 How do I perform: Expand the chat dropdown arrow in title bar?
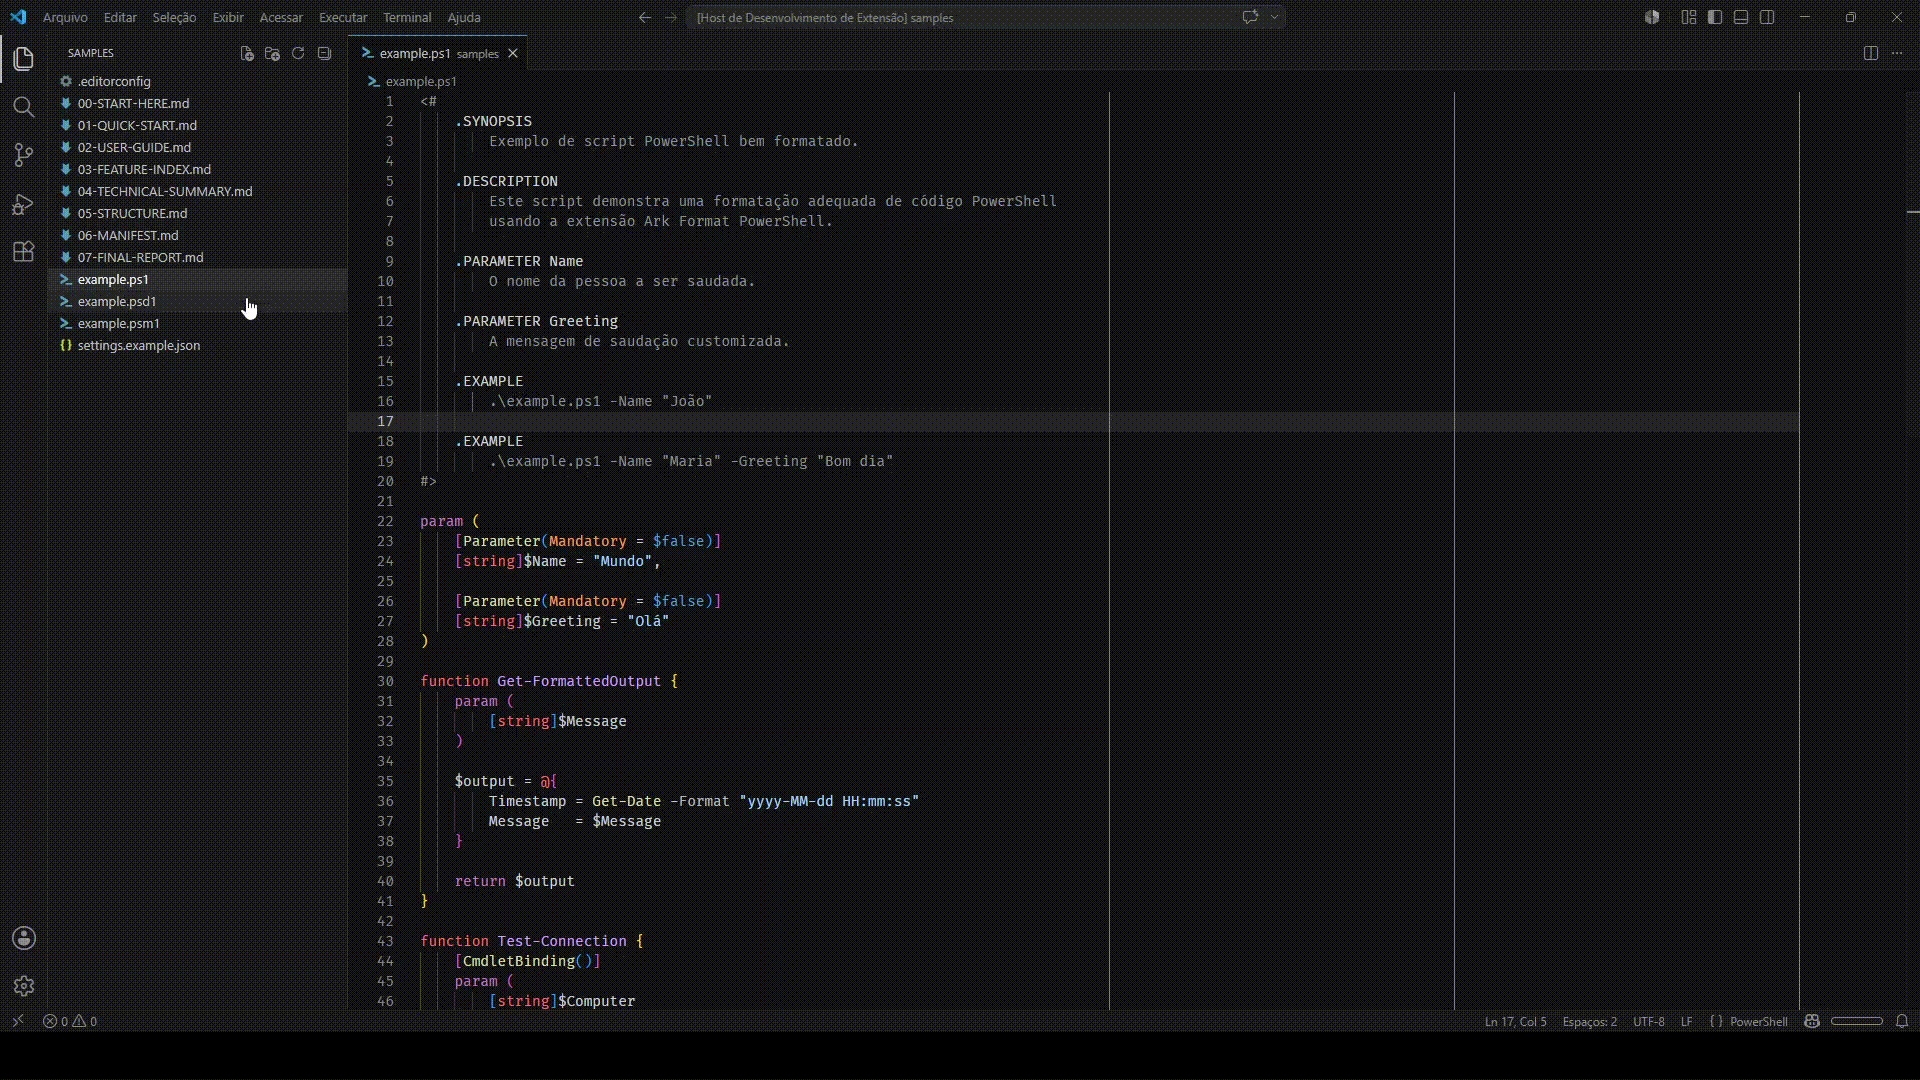(1274, 17)
